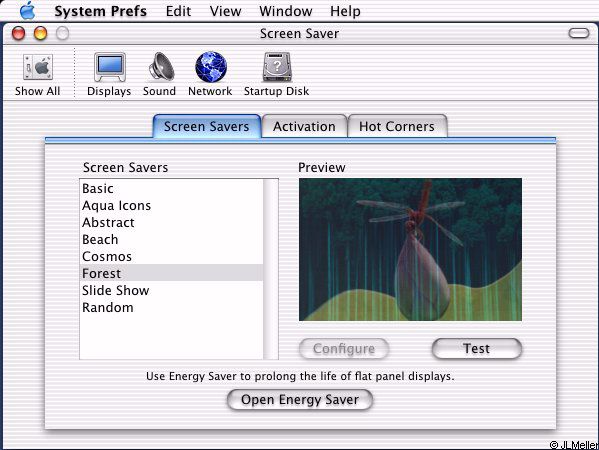Select the Screen Savers tab
Screen dimensions: 599x450
pyautogui.click(x=207, y=126)
